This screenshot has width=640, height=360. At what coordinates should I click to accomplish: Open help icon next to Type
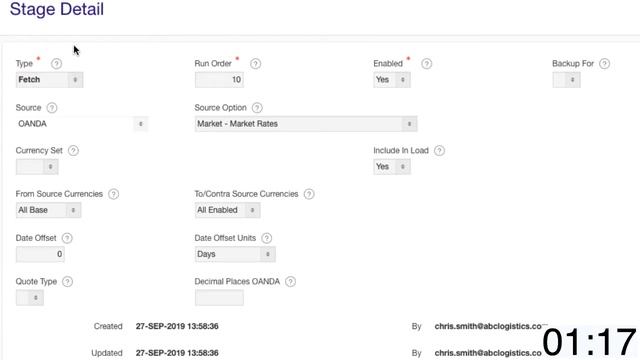pos(56,64)
